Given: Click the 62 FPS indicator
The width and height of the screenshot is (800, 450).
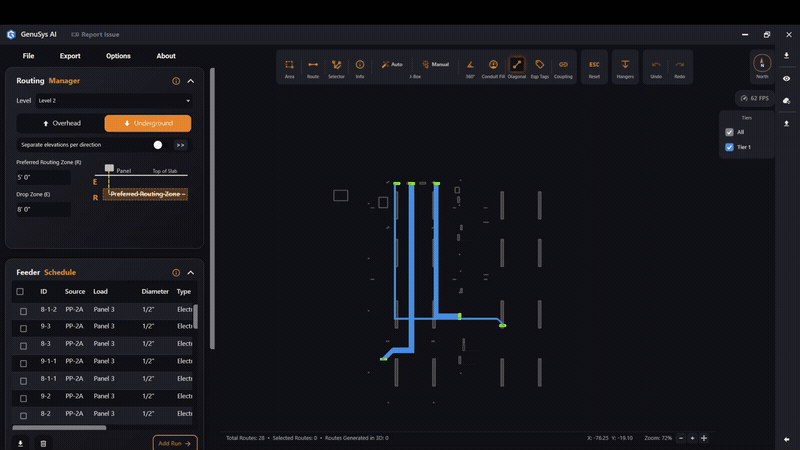Looking at the screenshot, I should pos(755,98).
